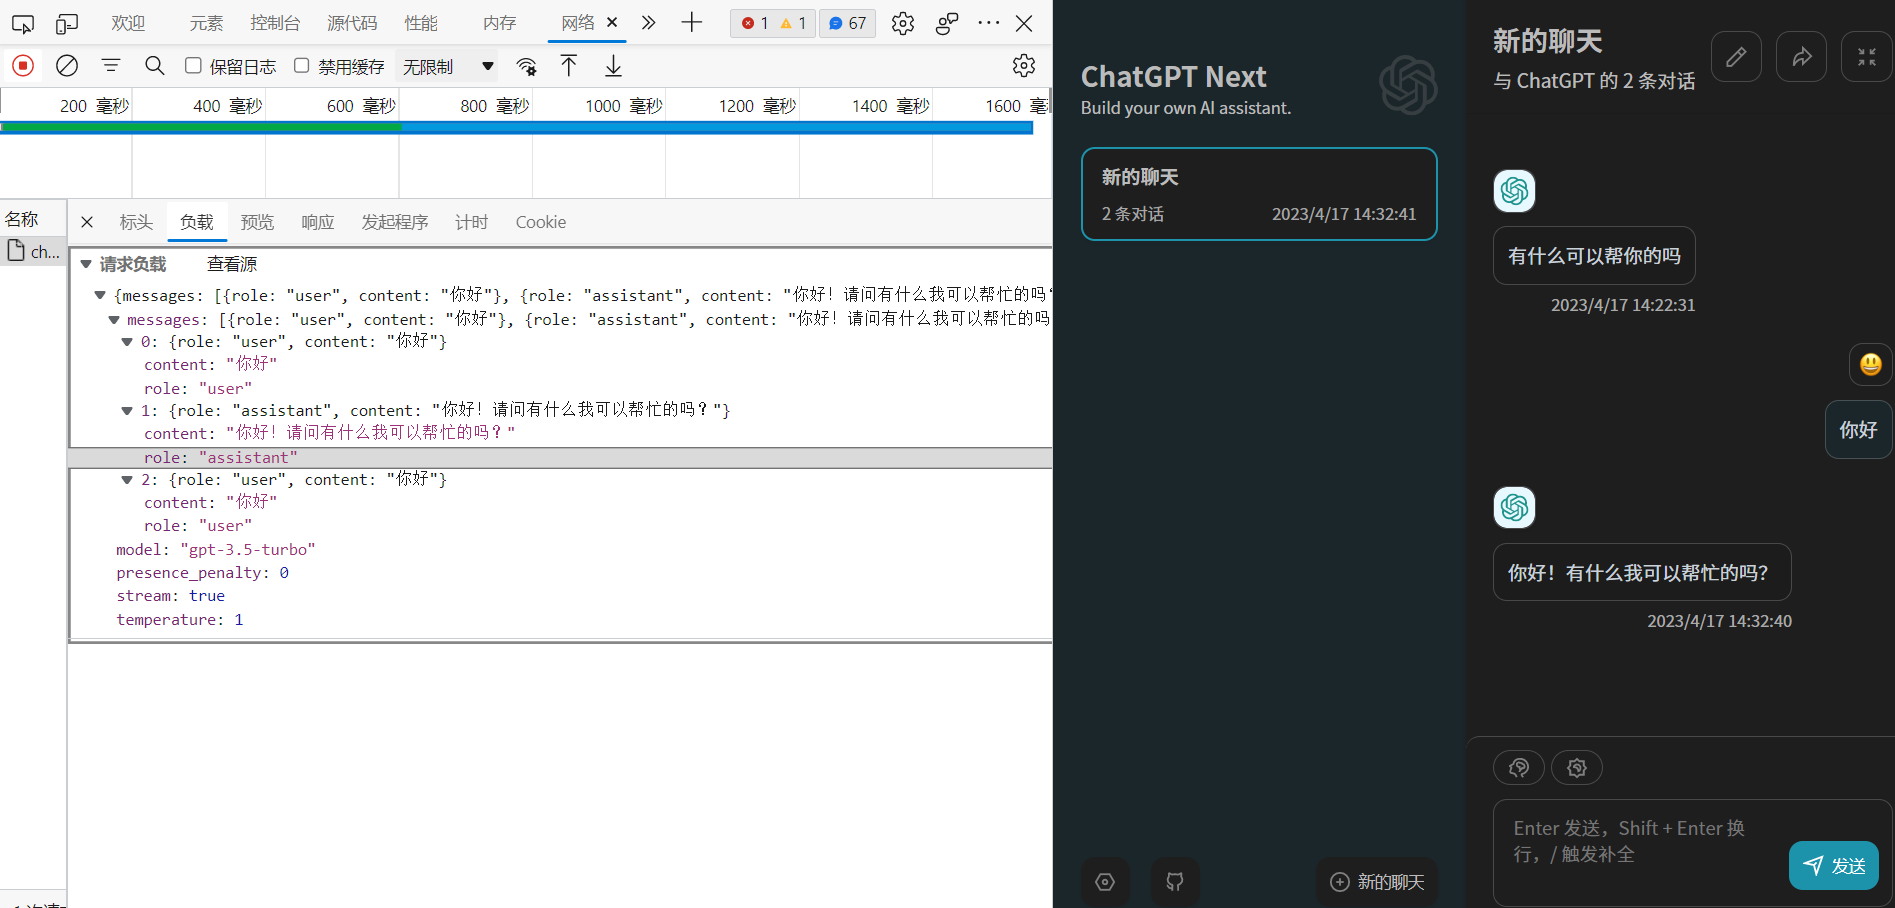This screenshot has width=1895, height=908.
Task: Close the request details pane
Action: coord(87,222)
